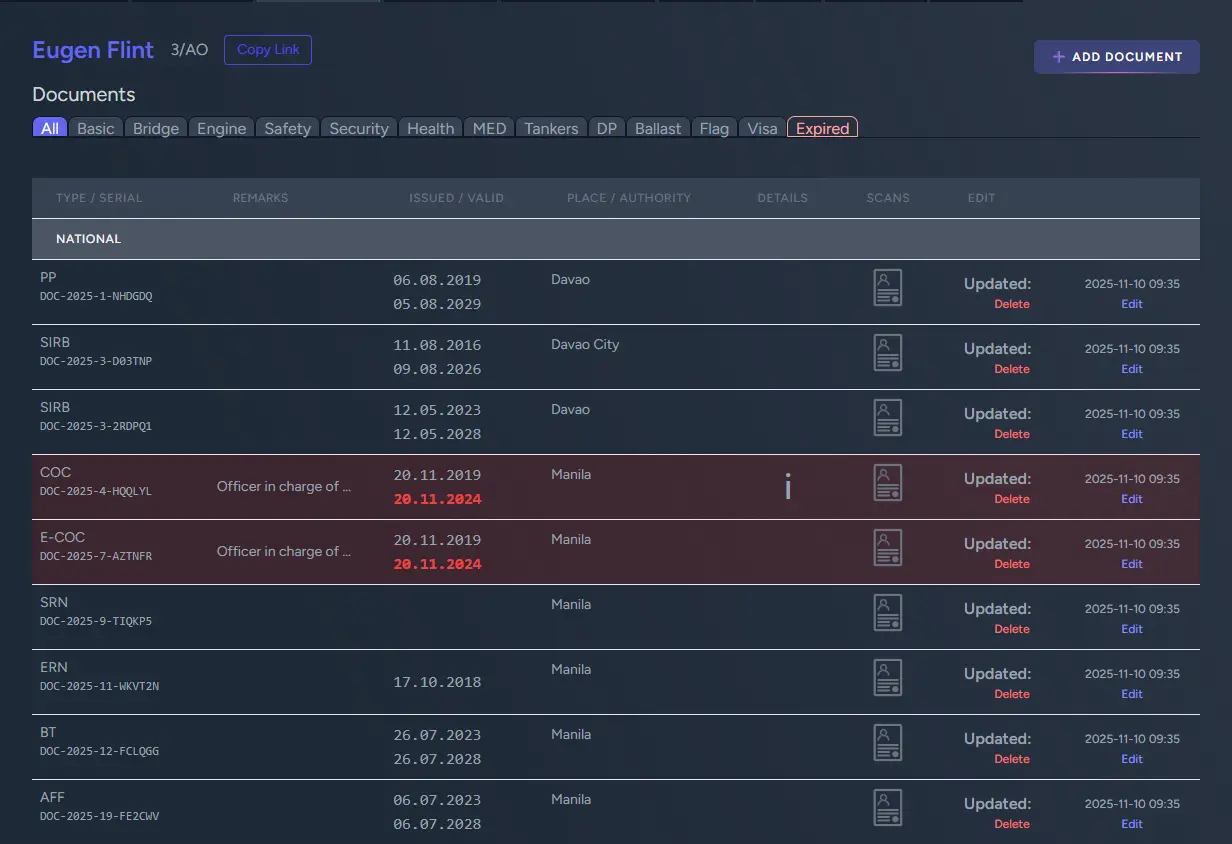This screenshot has height=844, width=1232.
Task: View scan of SIRB issued in Davao City
Action: (887, 353)
